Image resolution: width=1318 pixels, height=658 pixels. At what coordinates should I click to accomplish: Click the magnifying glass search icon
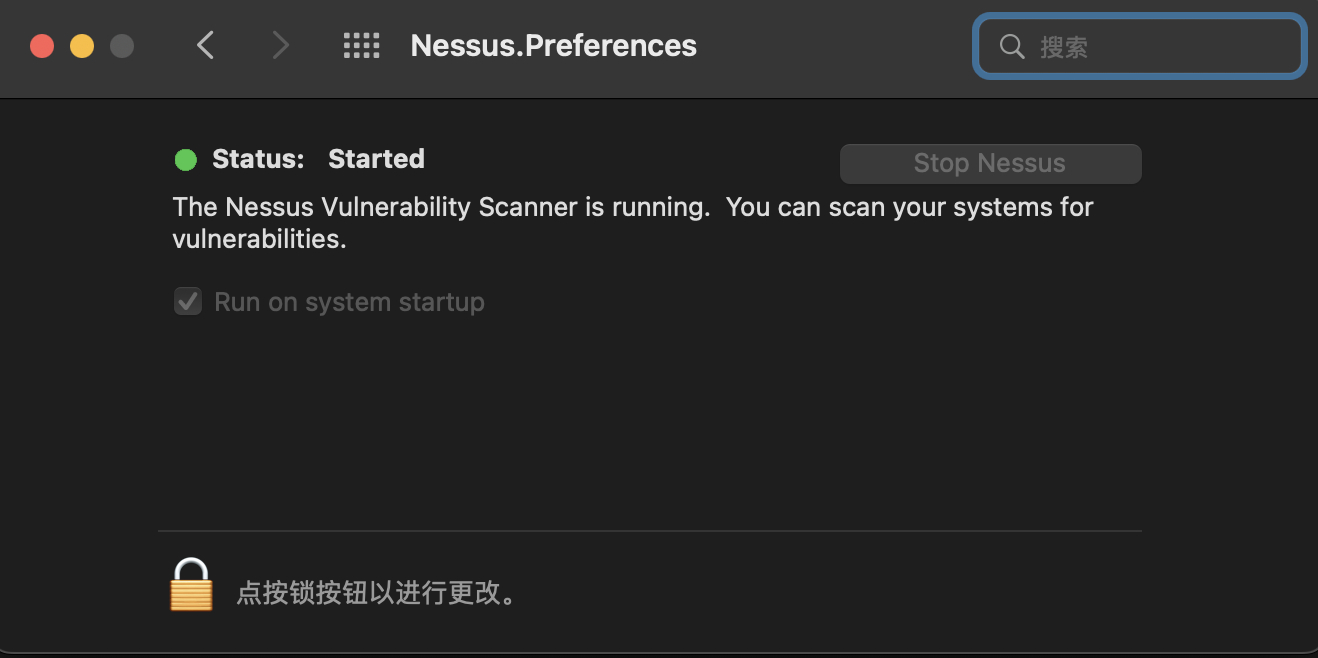[x=1011, y=45]
